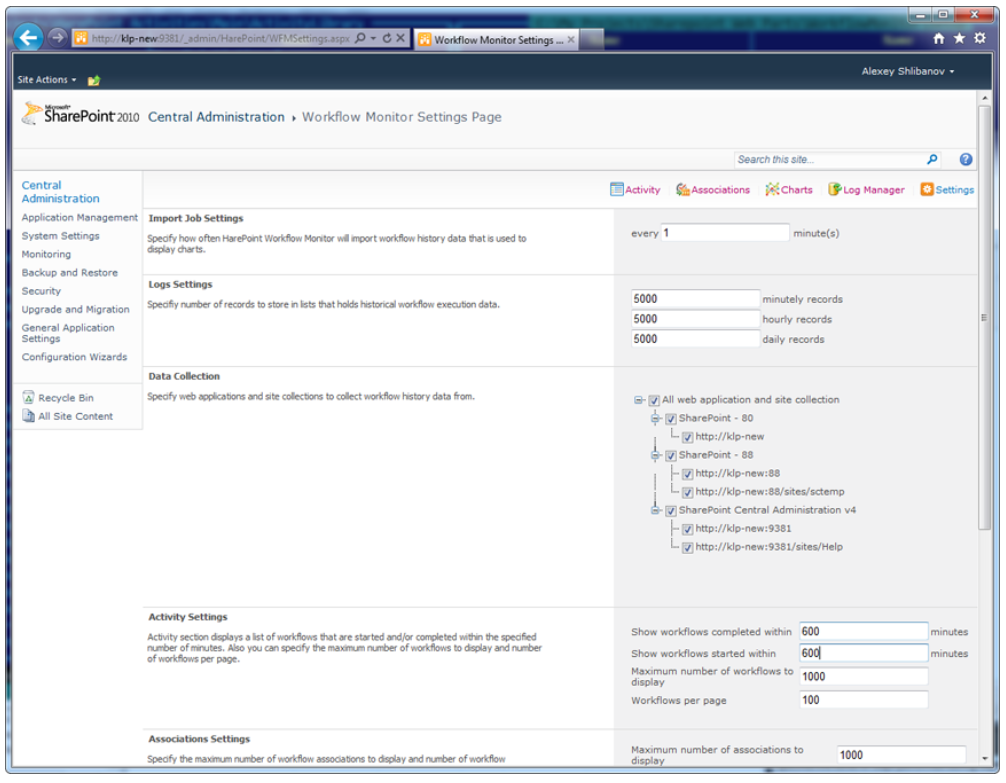Click the Associations toolbar icon

683,189
